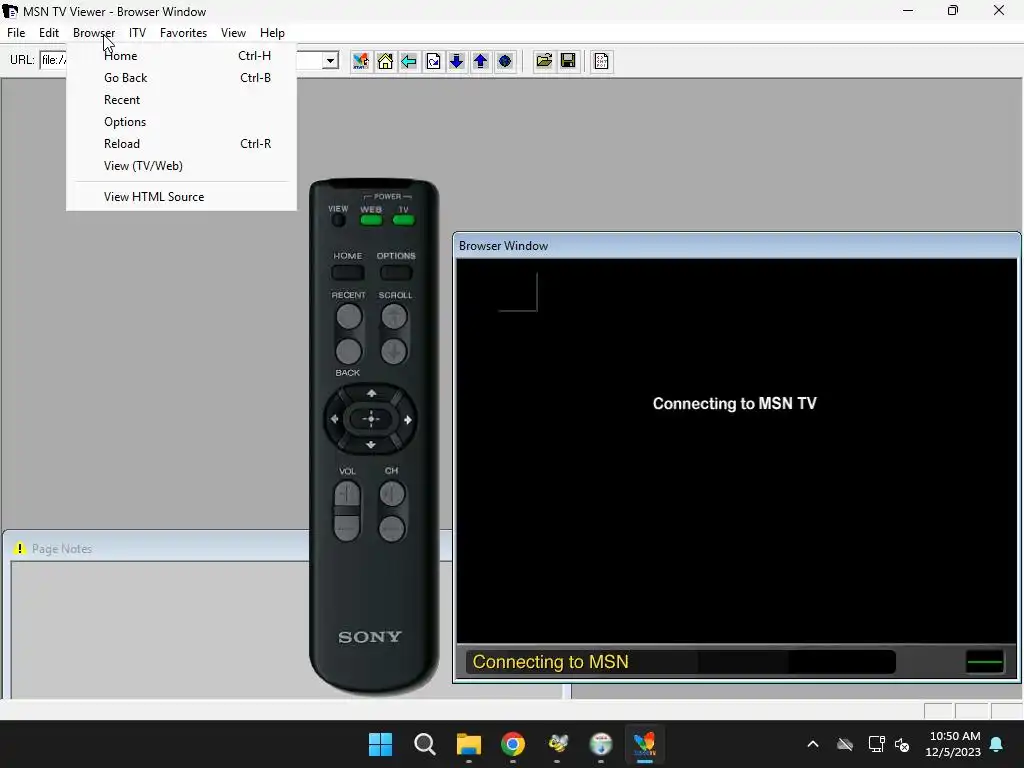Push the SCROLL down button on remote
This screenshot has height=768, width=1024.
pyautogui.click(x=394, y=351)
